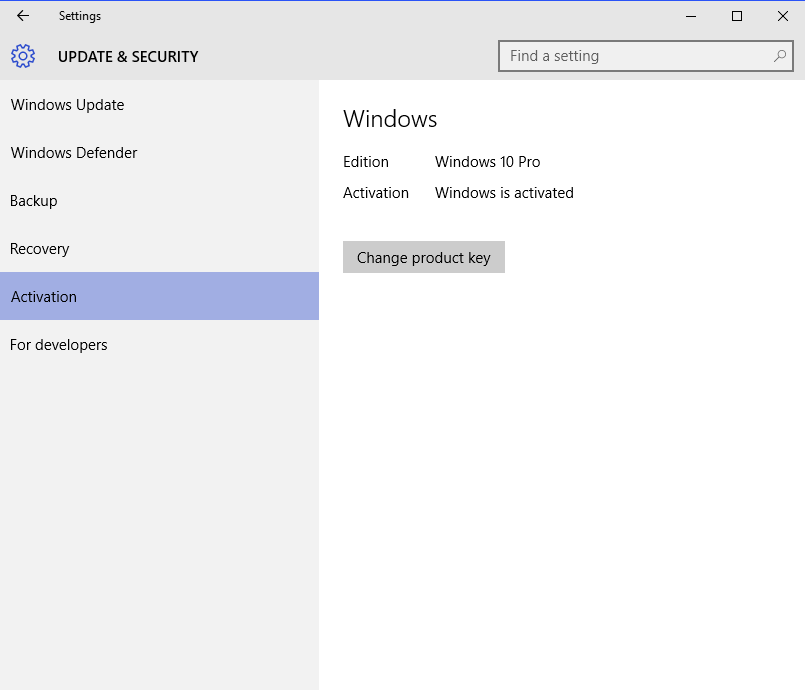Click 'Windows is activated' status text

pyautogui.click(x=504, y=193)
